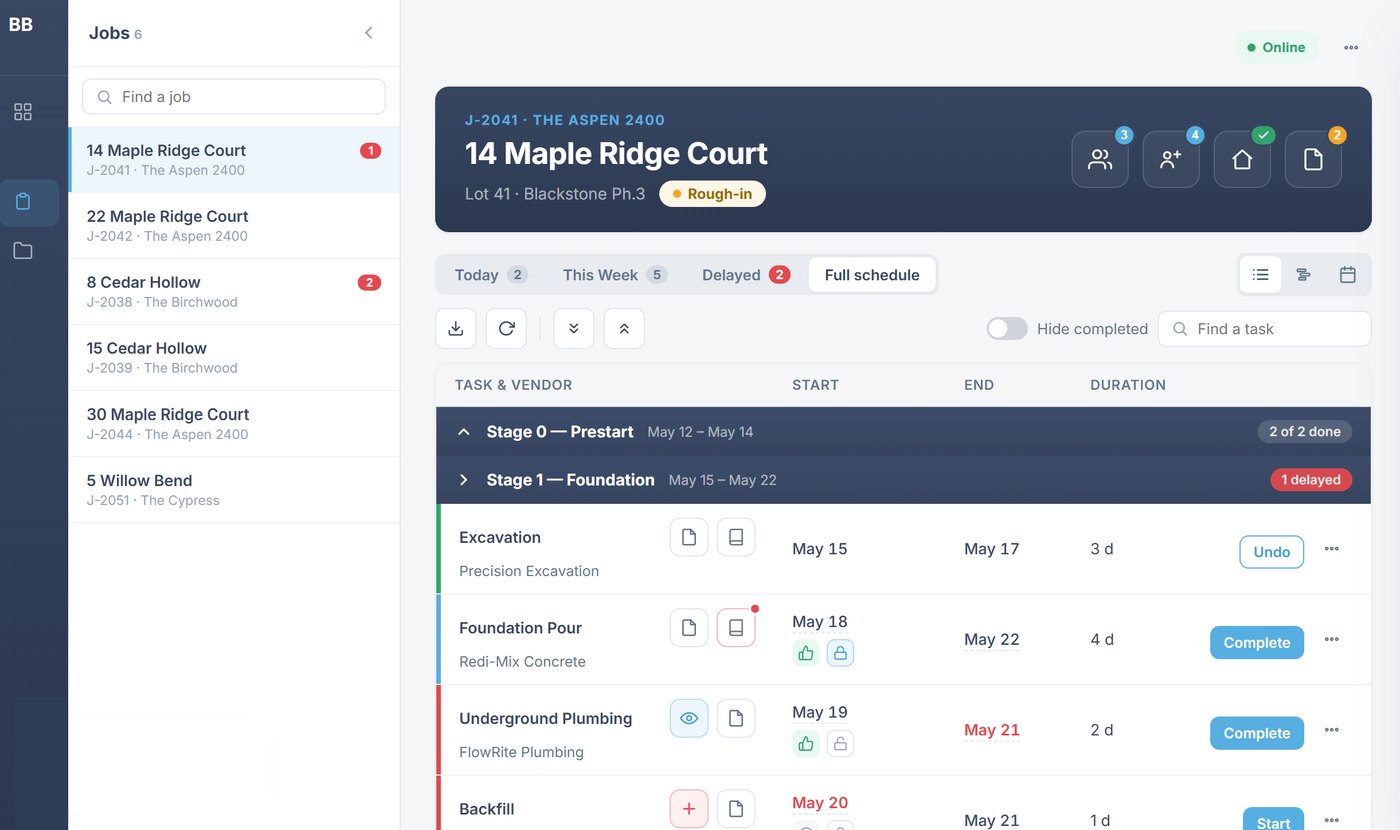Collapse the Jobs panel
1400x830 pixels.
point(369,33)
